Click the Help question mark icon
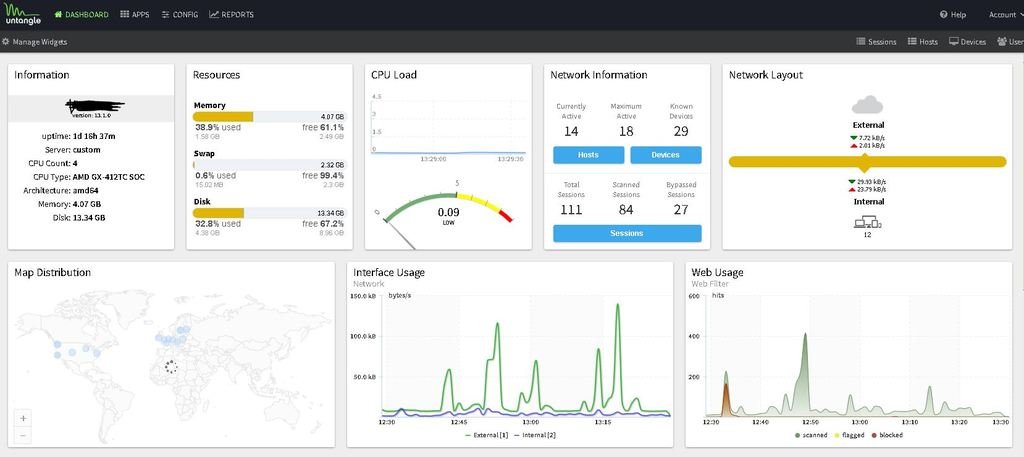The height and width of the screenshot is (457, 1024). (944, 15)
